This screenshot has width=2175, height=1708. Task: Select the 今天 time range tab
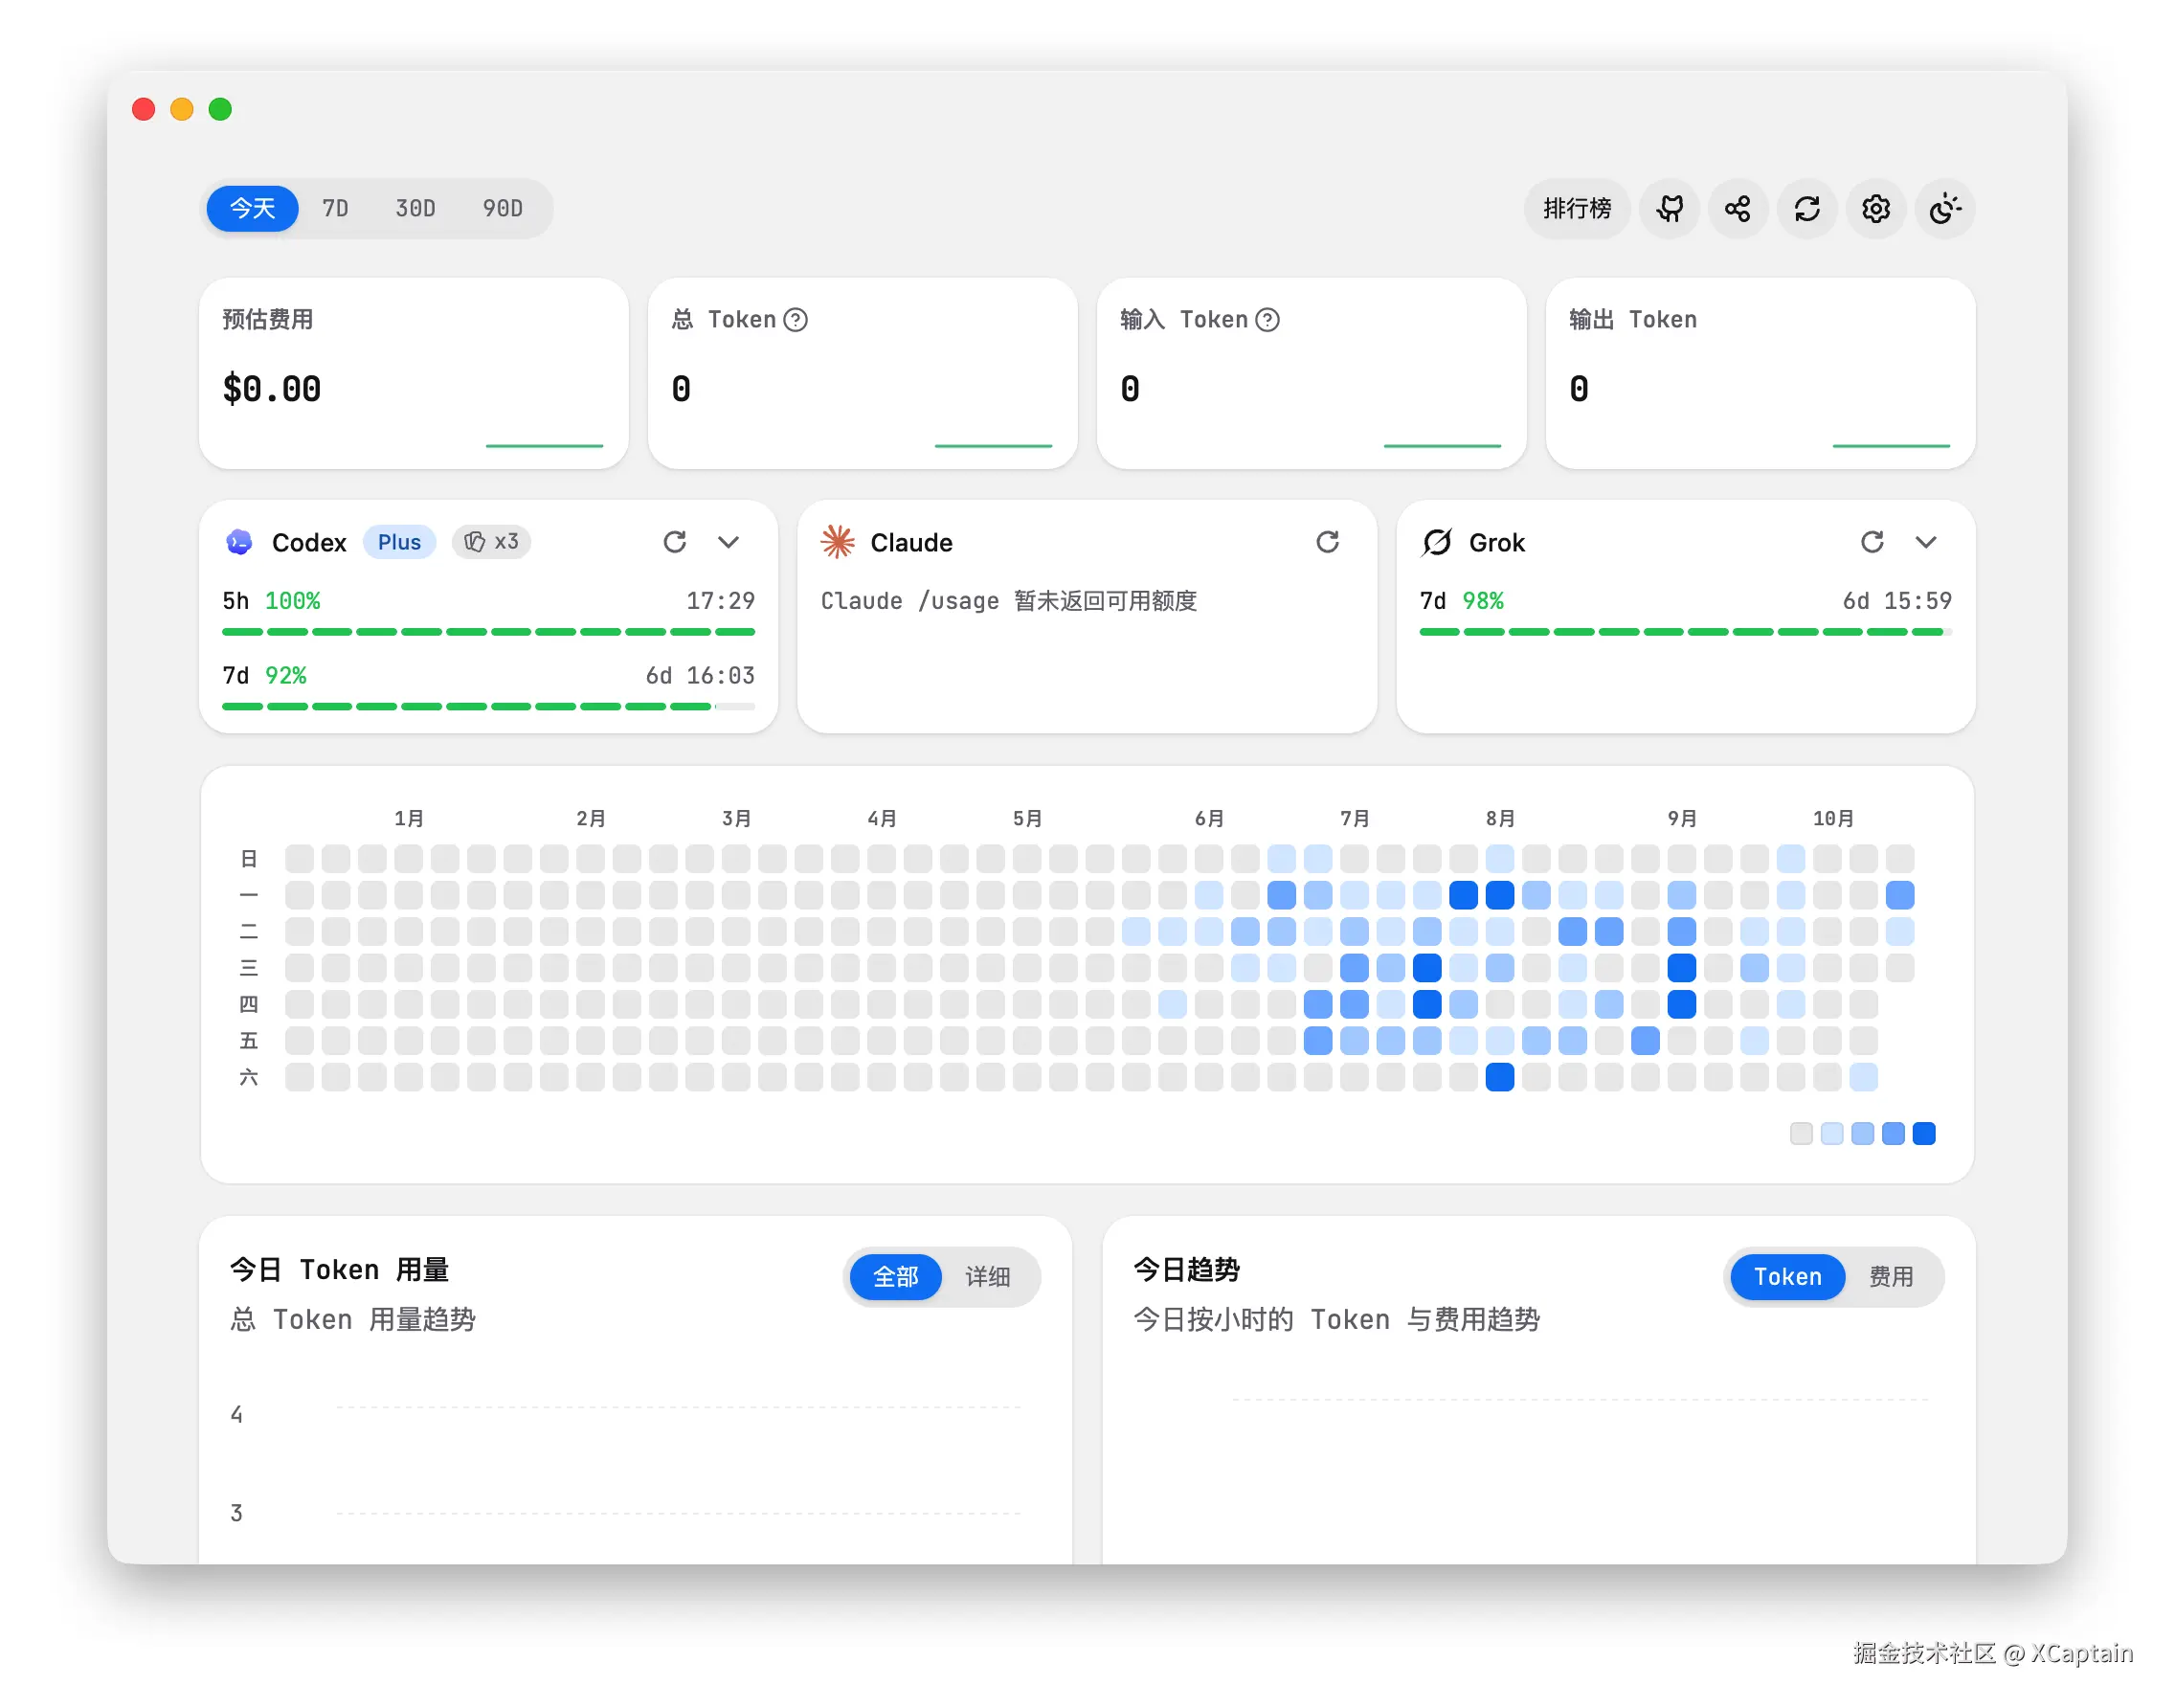[252, 208]
